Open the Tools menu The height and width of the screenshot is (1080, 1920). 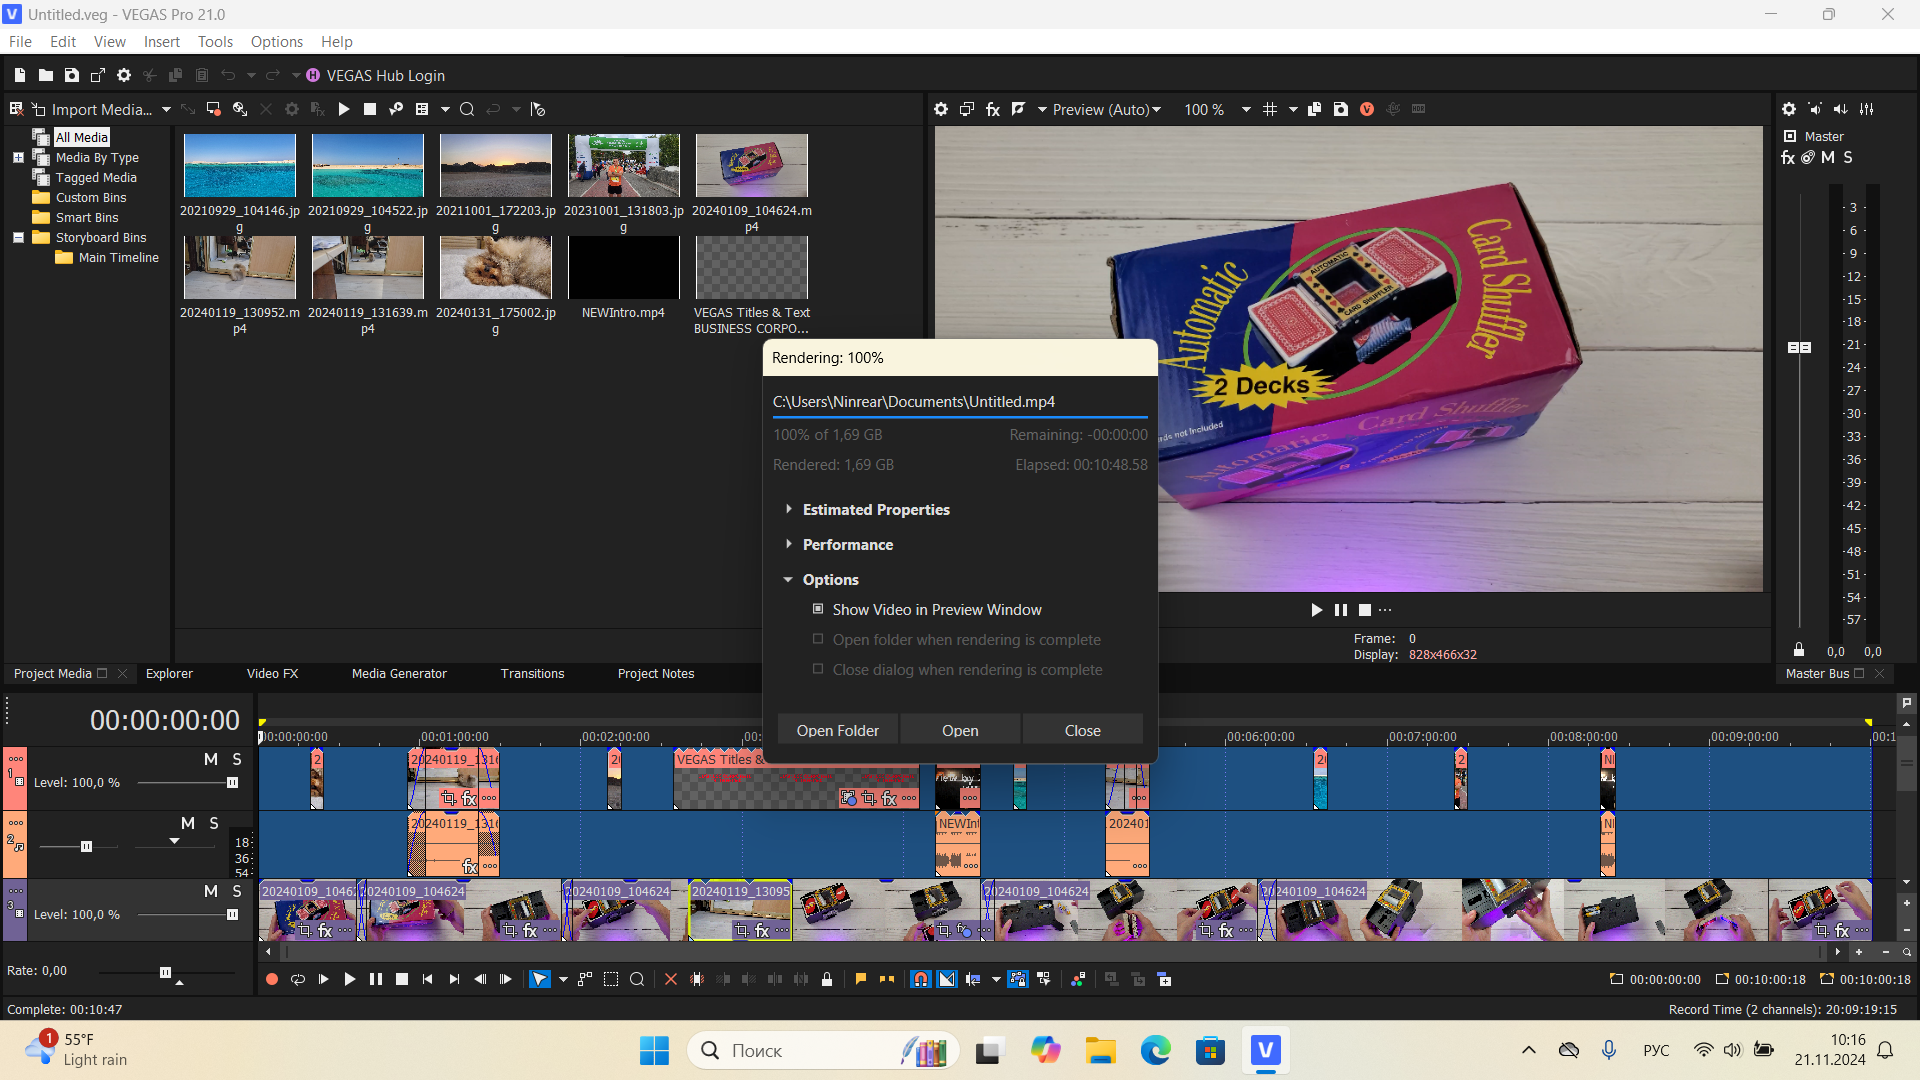click(214, 42)
